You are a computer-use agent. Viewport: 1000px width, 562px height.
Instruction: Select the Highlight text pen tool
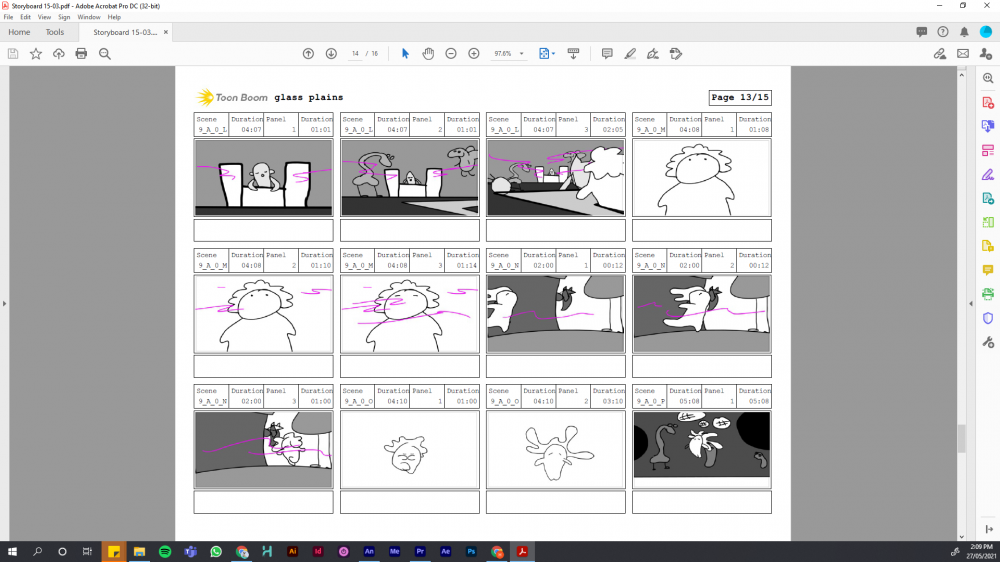(x=630, y=53)
